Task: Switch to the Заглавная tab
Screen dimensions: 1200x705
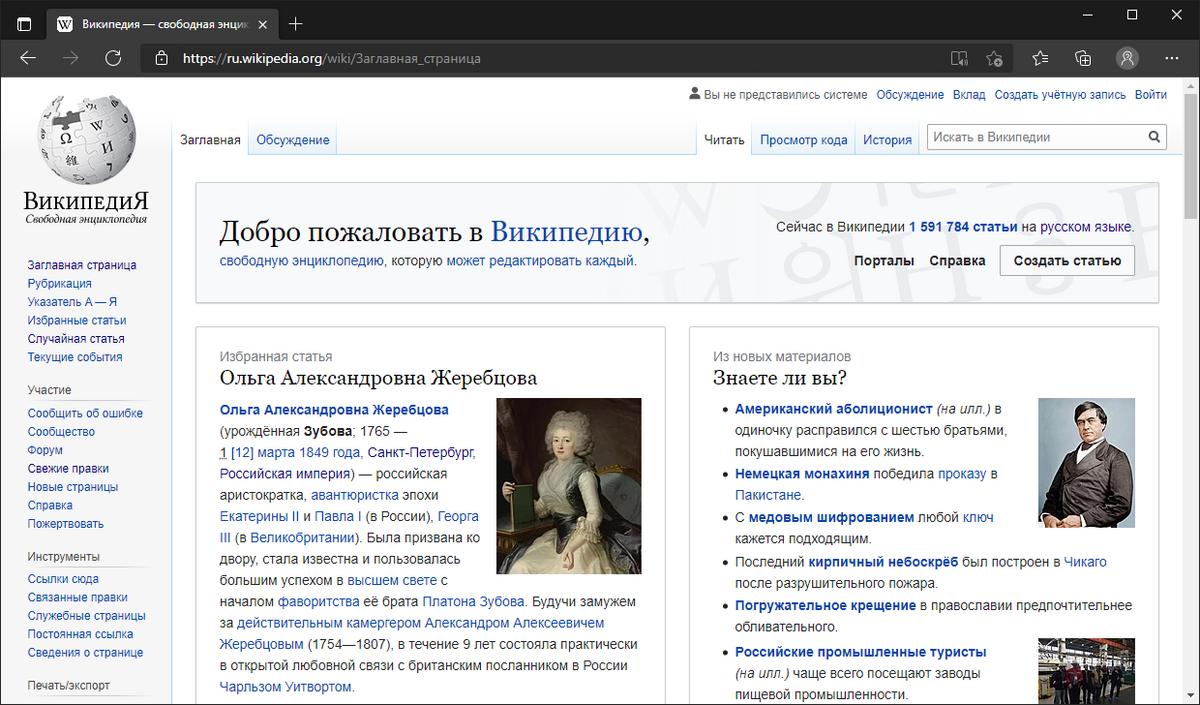Action: click(x=210, y=140)
